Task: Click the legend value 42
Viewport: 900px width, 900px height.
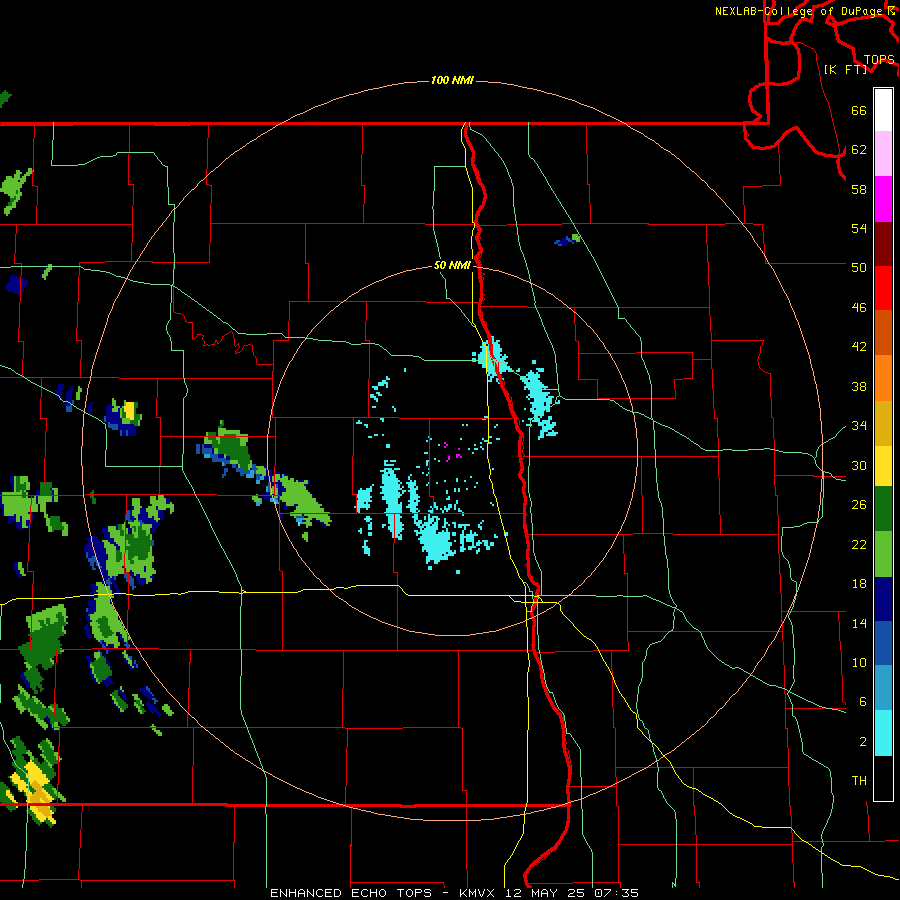Action: (859, 347)
